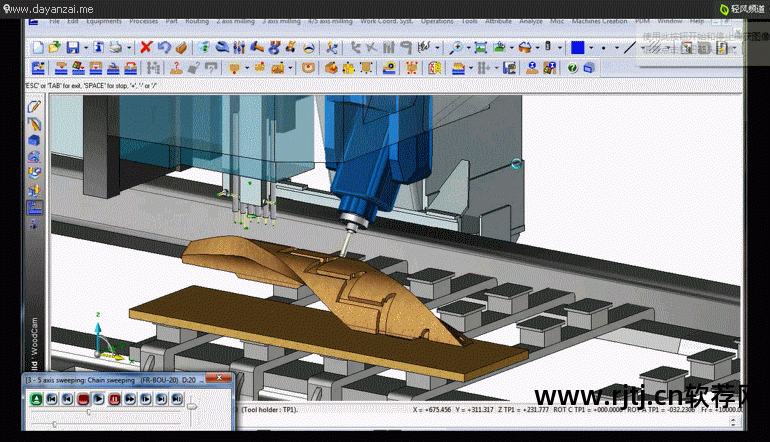The height and width of the screenshot is (442, 770).
Task: Click the cylinder tool icon
Action: click(548, 47)
